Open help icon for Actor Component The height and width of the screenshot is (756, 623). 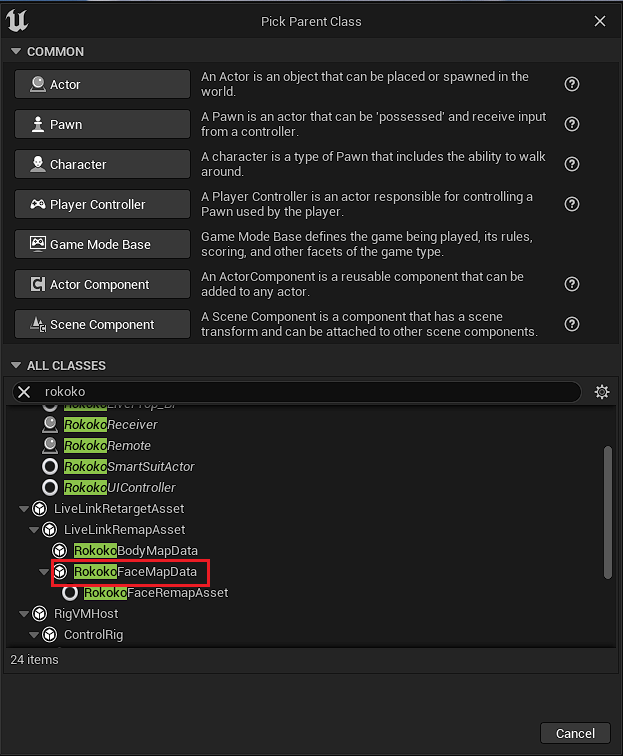572,284
